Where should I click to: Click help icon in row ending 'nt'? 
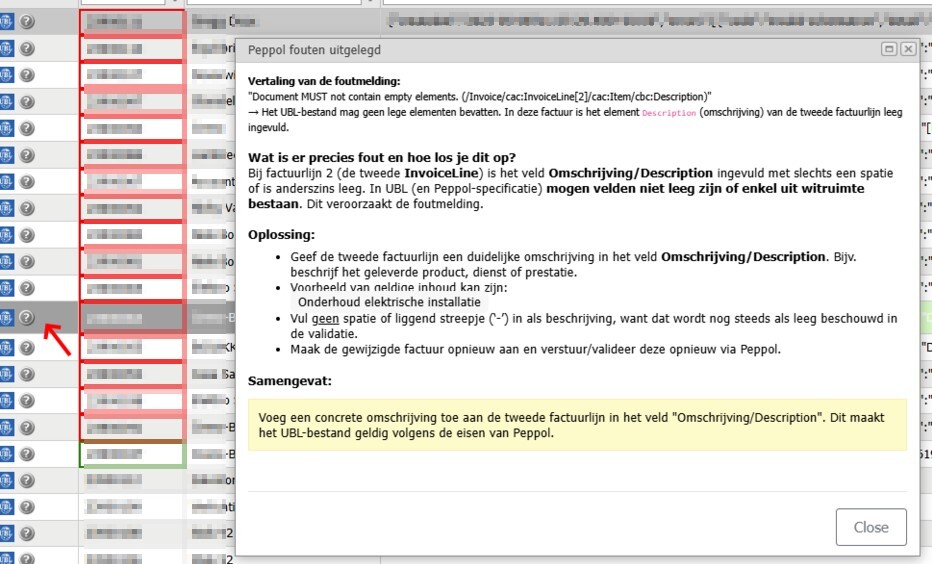tap(27, 181)
